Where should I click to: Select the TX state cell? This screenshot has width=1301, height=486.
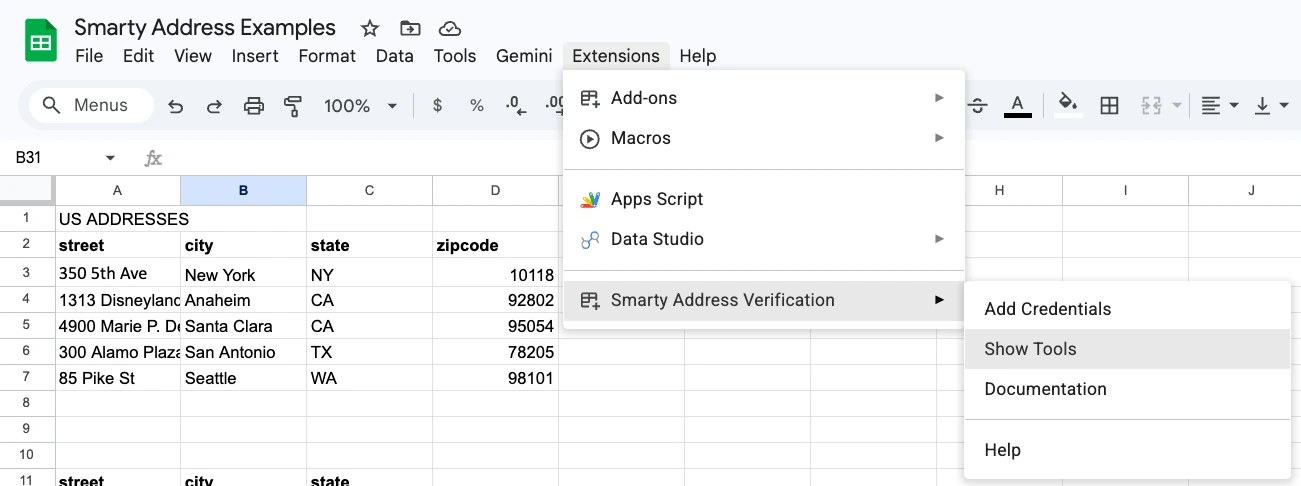pyautogui.click(x=369, y=351)
